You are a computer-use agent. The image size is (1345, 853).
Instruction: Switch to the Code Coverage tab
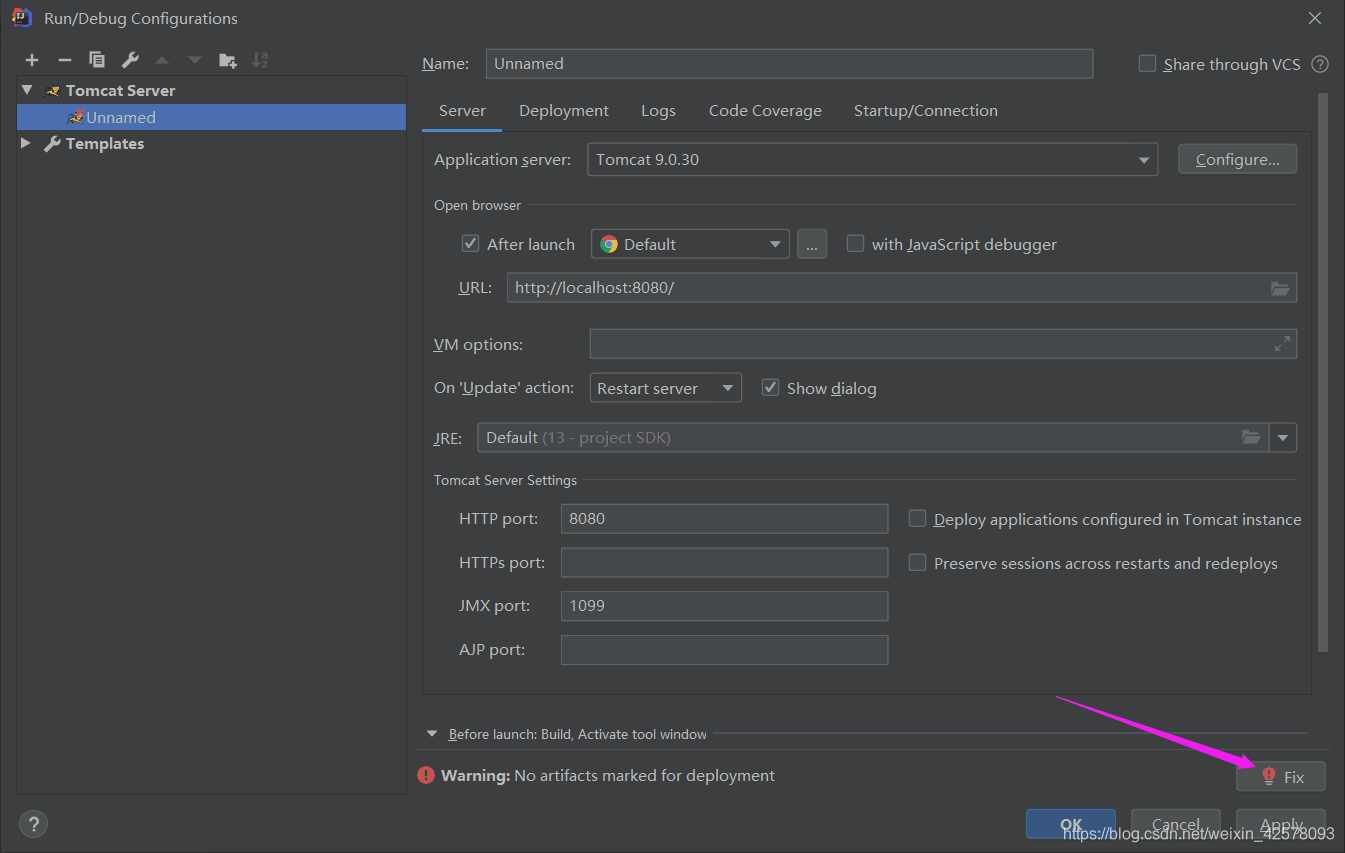point(765,111)
